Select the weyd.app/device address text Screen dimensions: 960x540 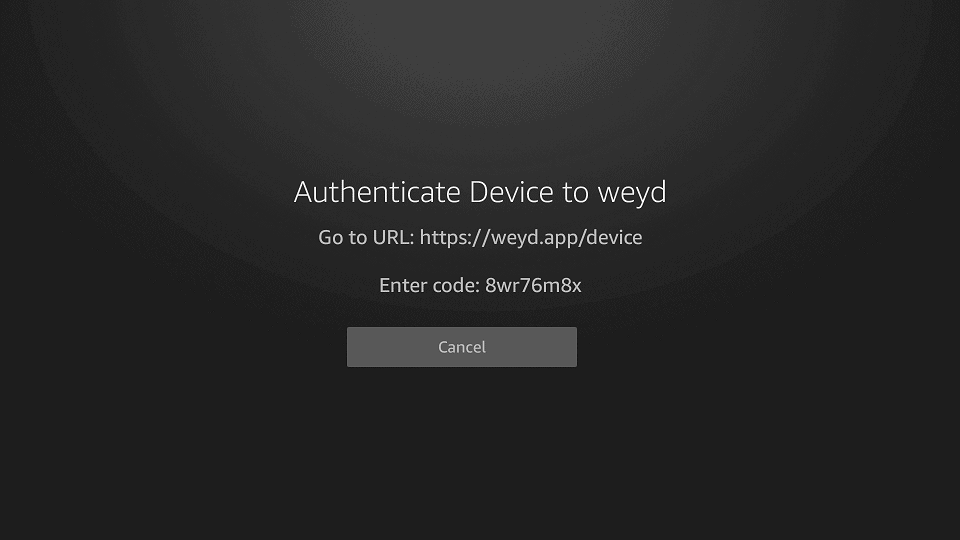pyautogui.click(x=567, y=238)
